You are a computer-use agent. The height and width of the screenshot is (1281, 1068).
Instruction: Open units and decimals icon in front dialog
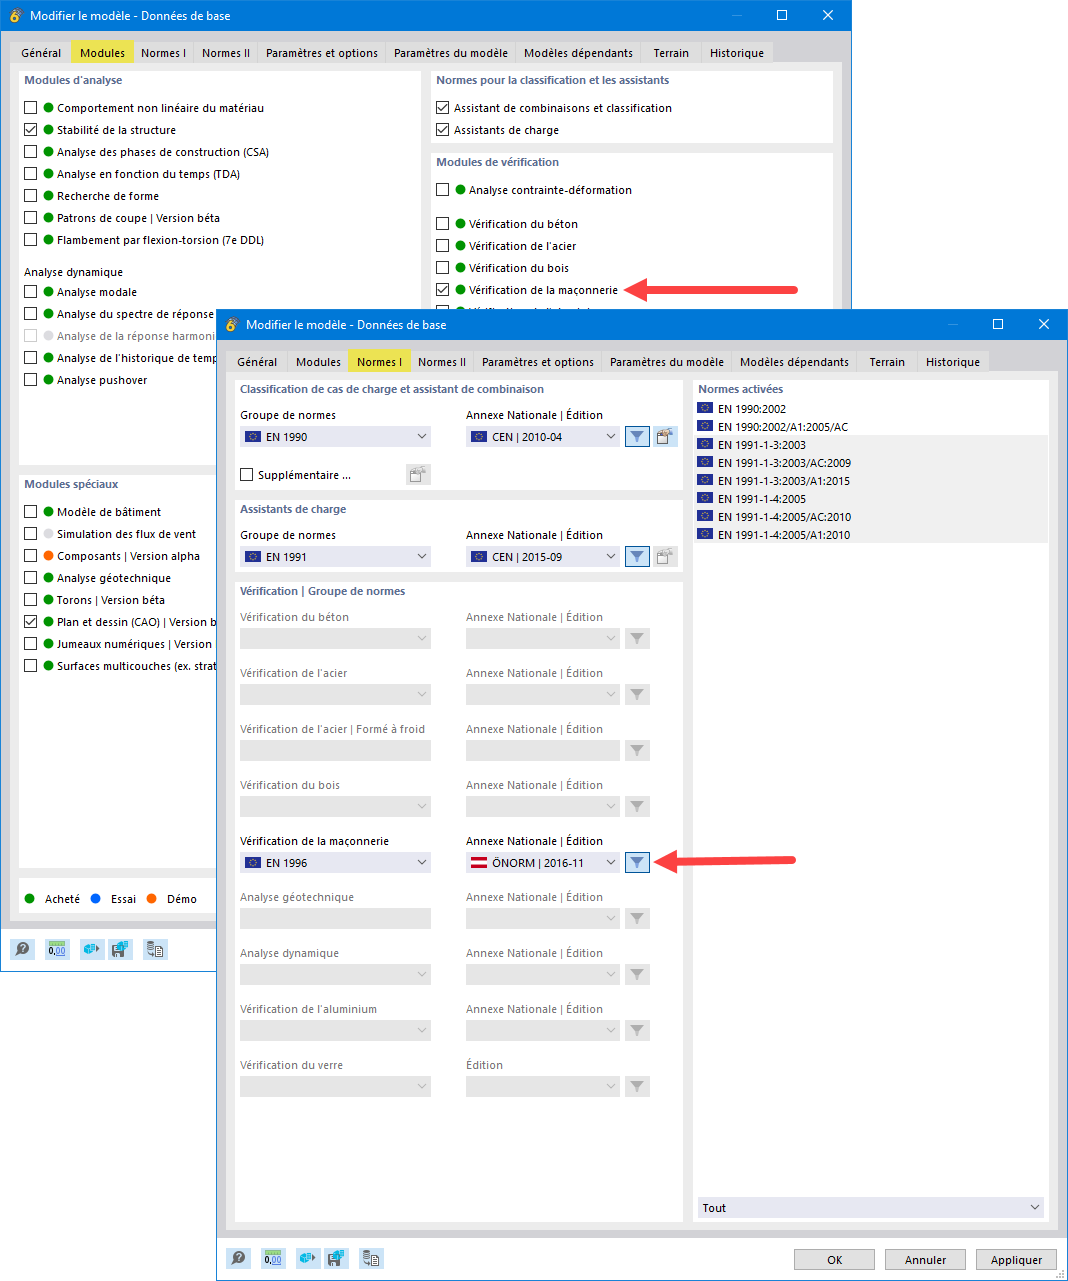(x=273, y=1258)
